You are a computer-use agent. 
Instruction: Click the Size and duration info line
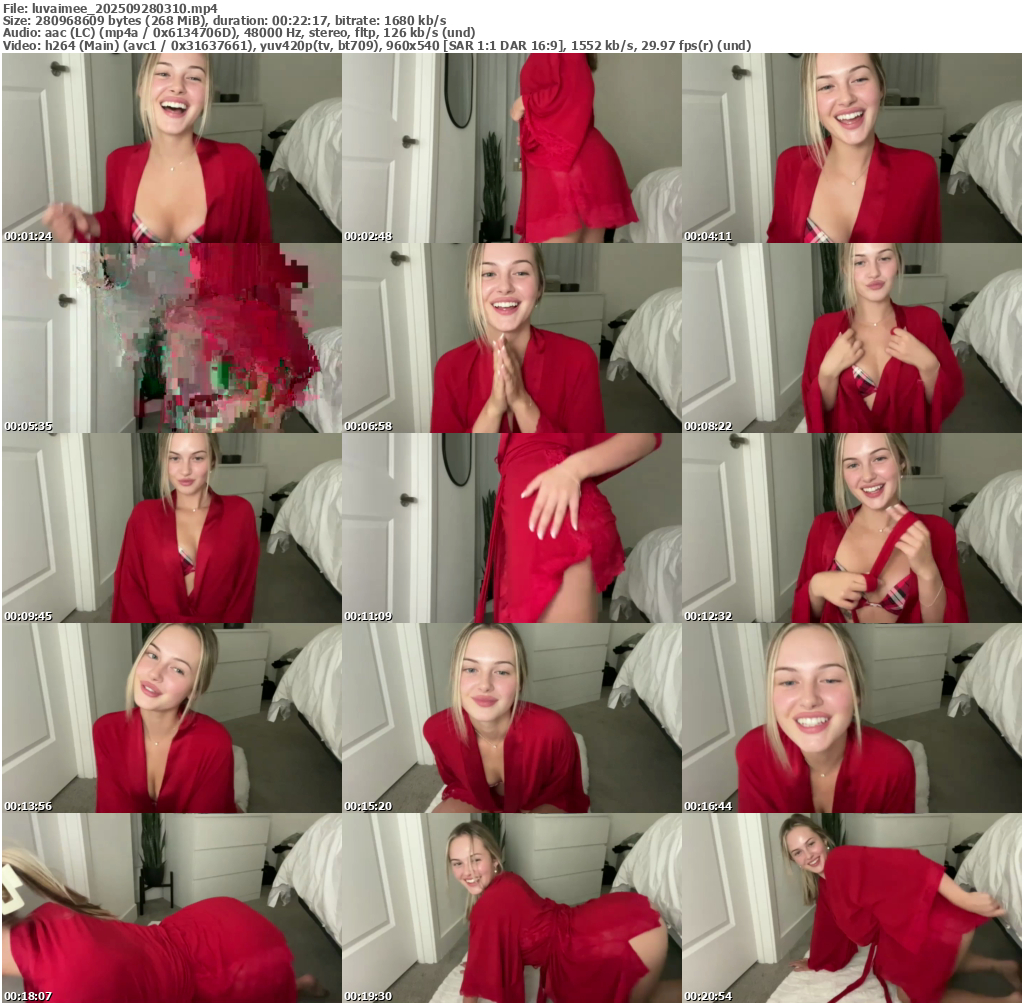[225, 20]
